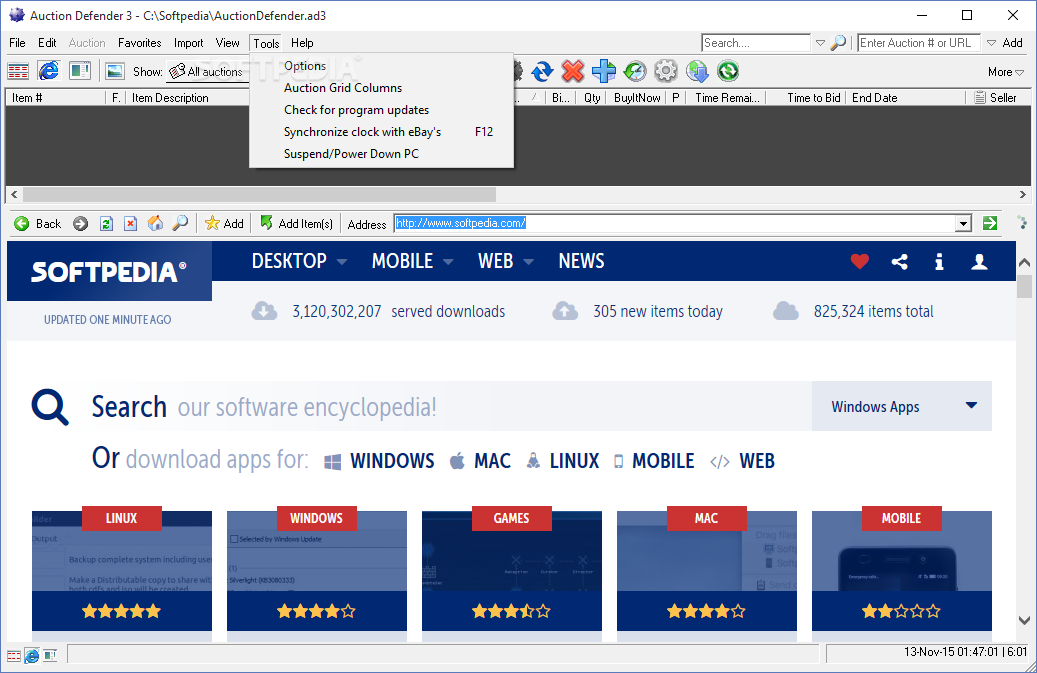Choose Synchronize clock with eBay's

[382, 132]
